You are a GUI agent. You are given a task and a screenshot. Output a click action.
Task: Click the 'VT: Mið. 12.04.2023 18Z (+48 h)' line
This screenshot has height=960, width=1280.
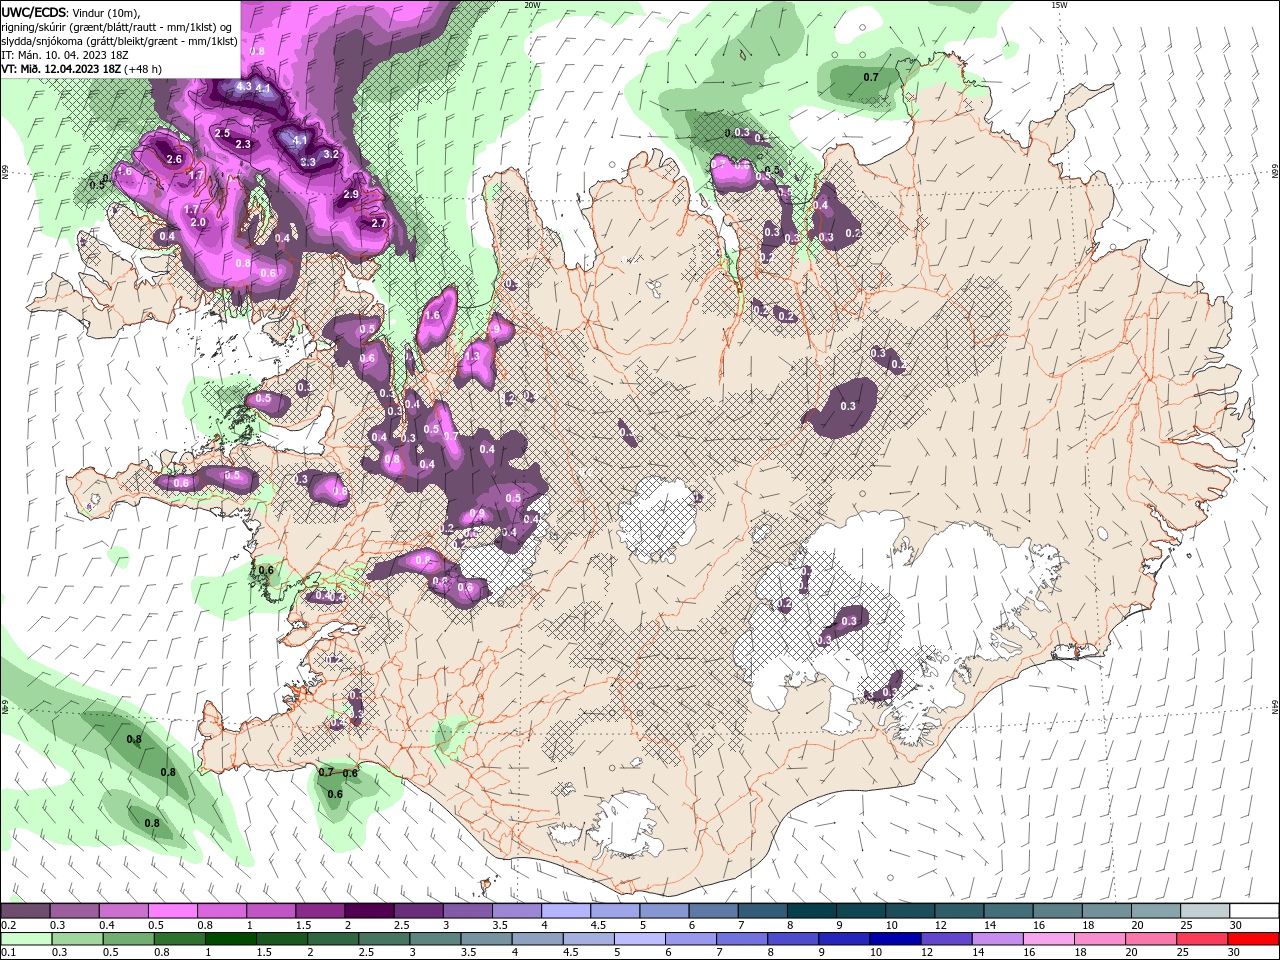tap(81, 69)
